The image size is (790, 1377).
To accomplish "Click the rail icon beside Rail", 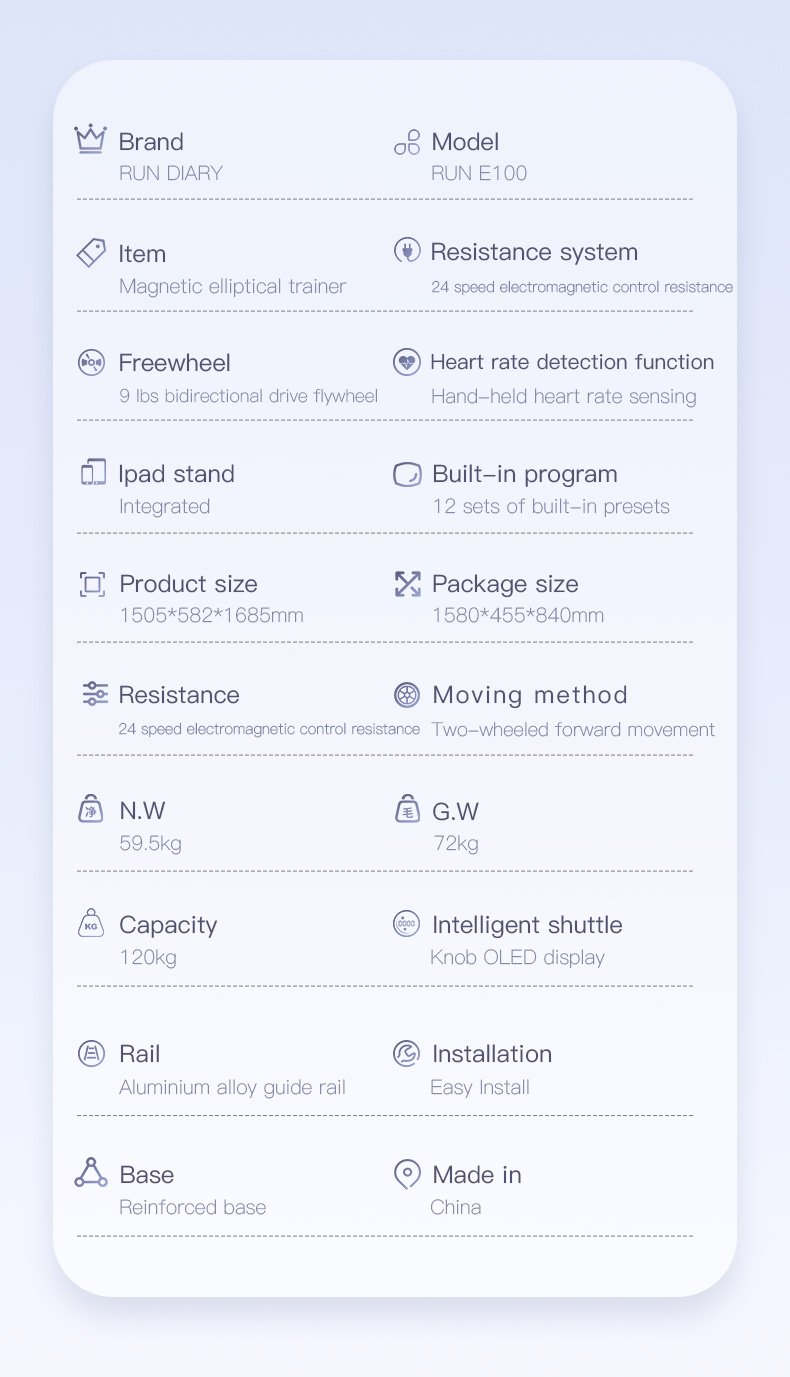I will 91,1053.
